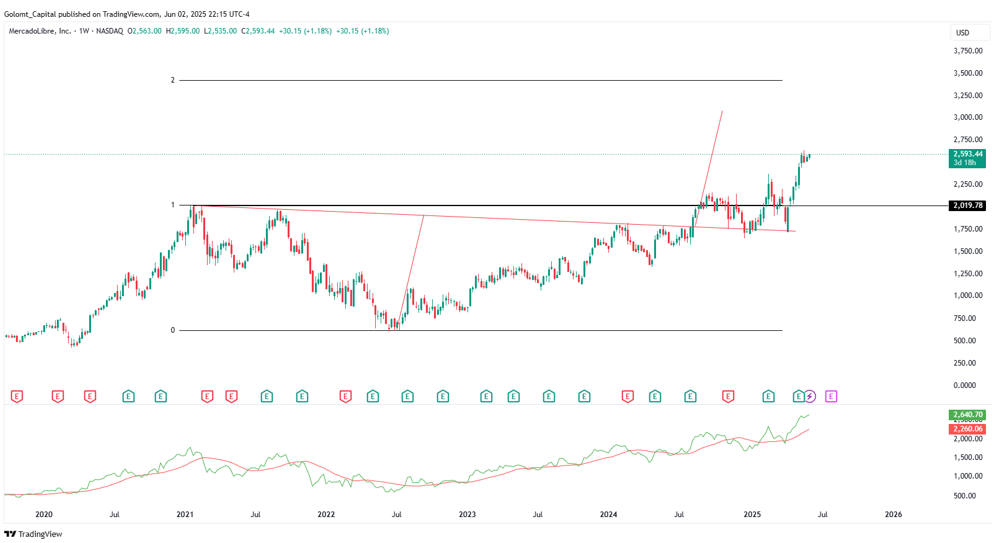Screen dimensions: 992x543
Task: Click the 2,593.44 current price label
Action: (x=967, y=154)
